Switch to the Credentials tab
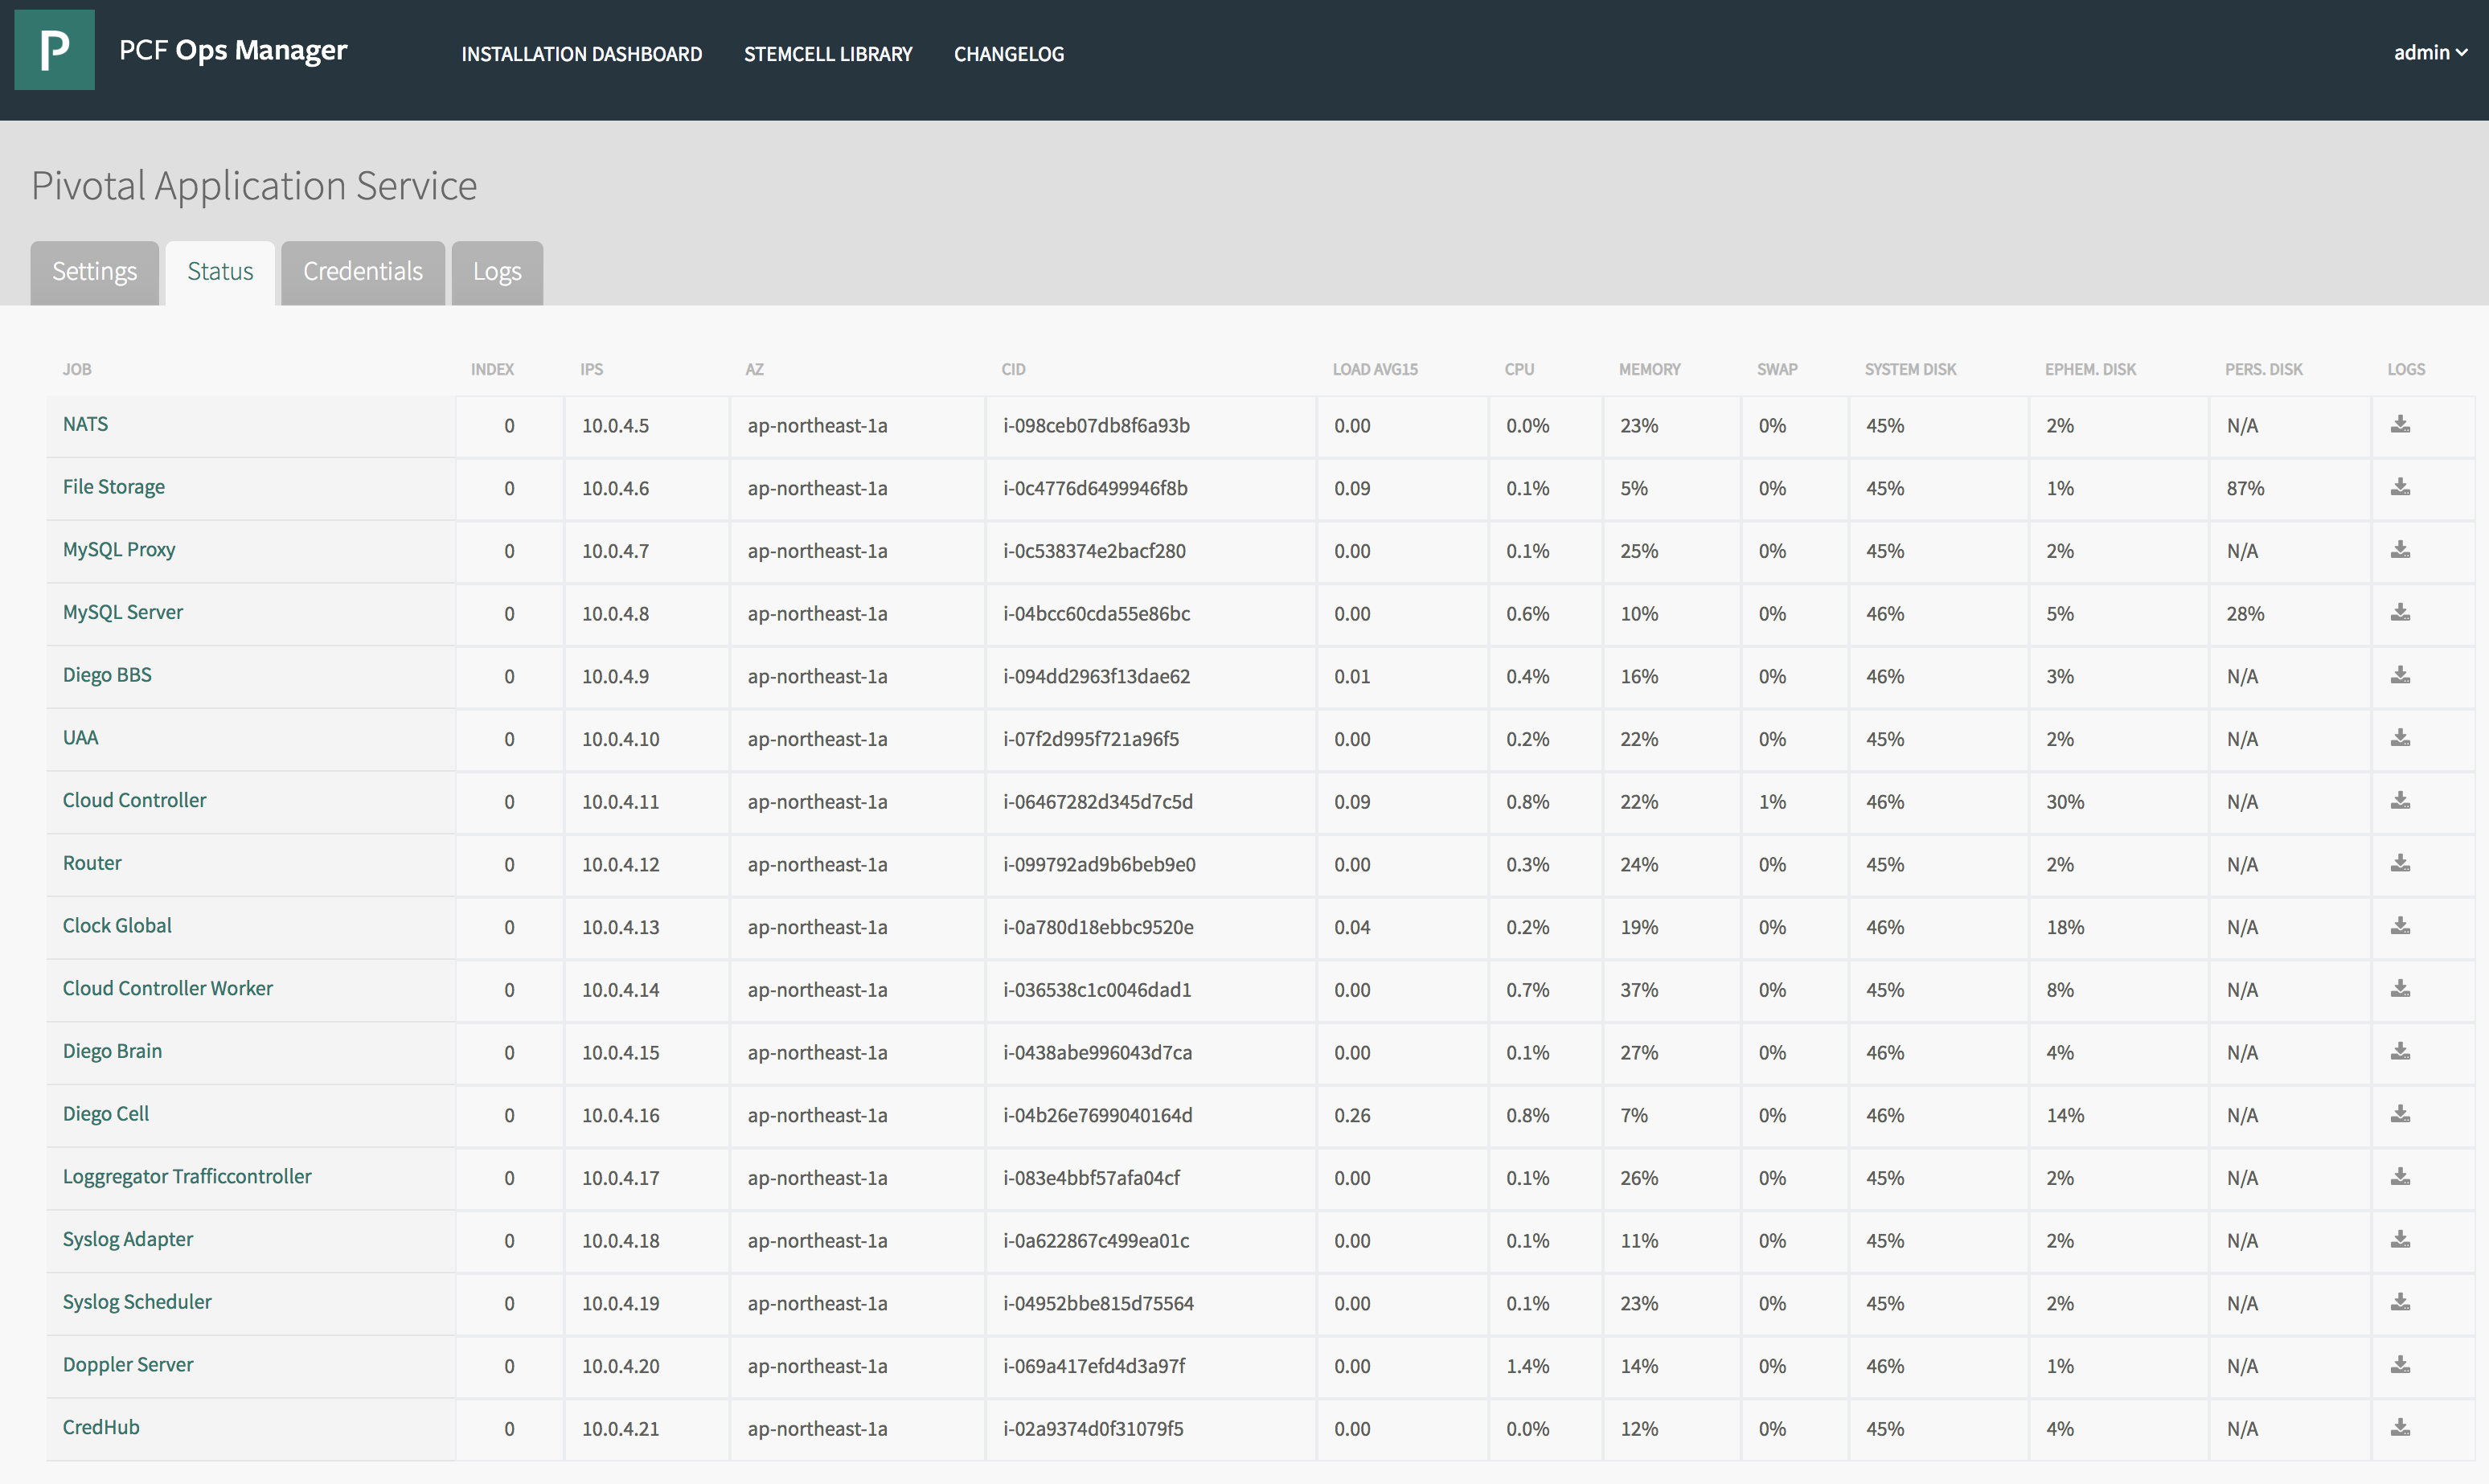 click(x=362, y=272)
